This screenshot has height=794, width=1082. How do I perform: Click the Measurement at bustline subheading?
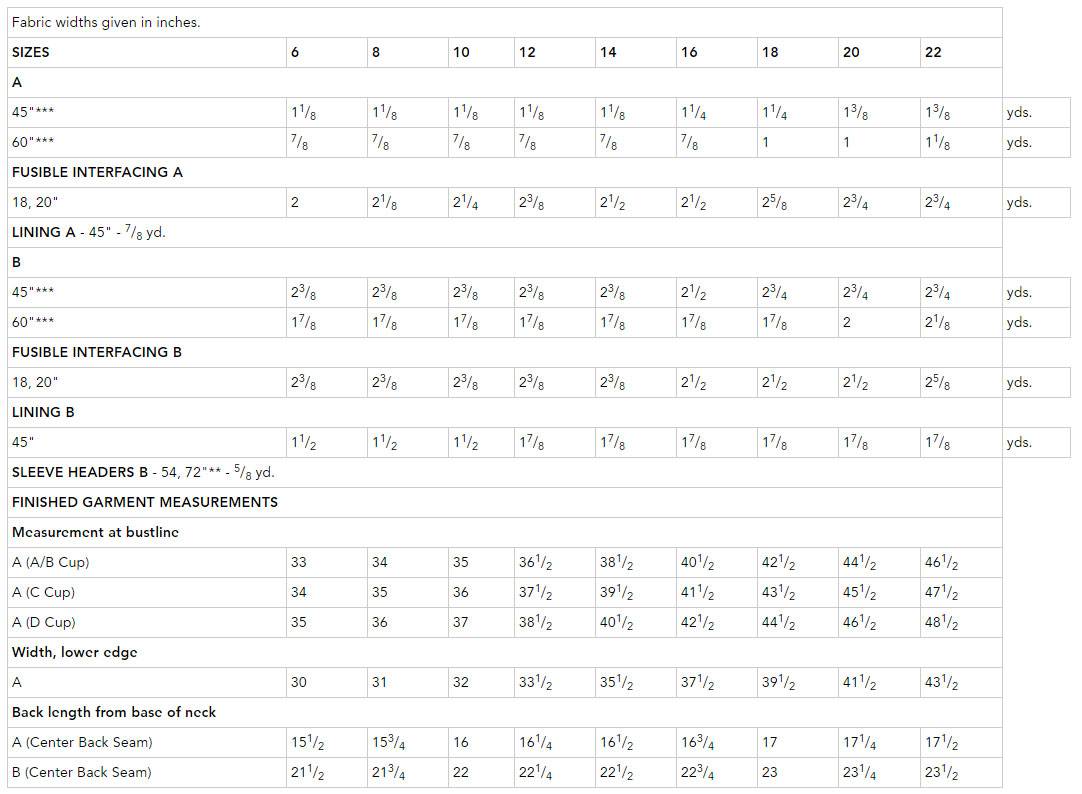click(x=95, y=533)
